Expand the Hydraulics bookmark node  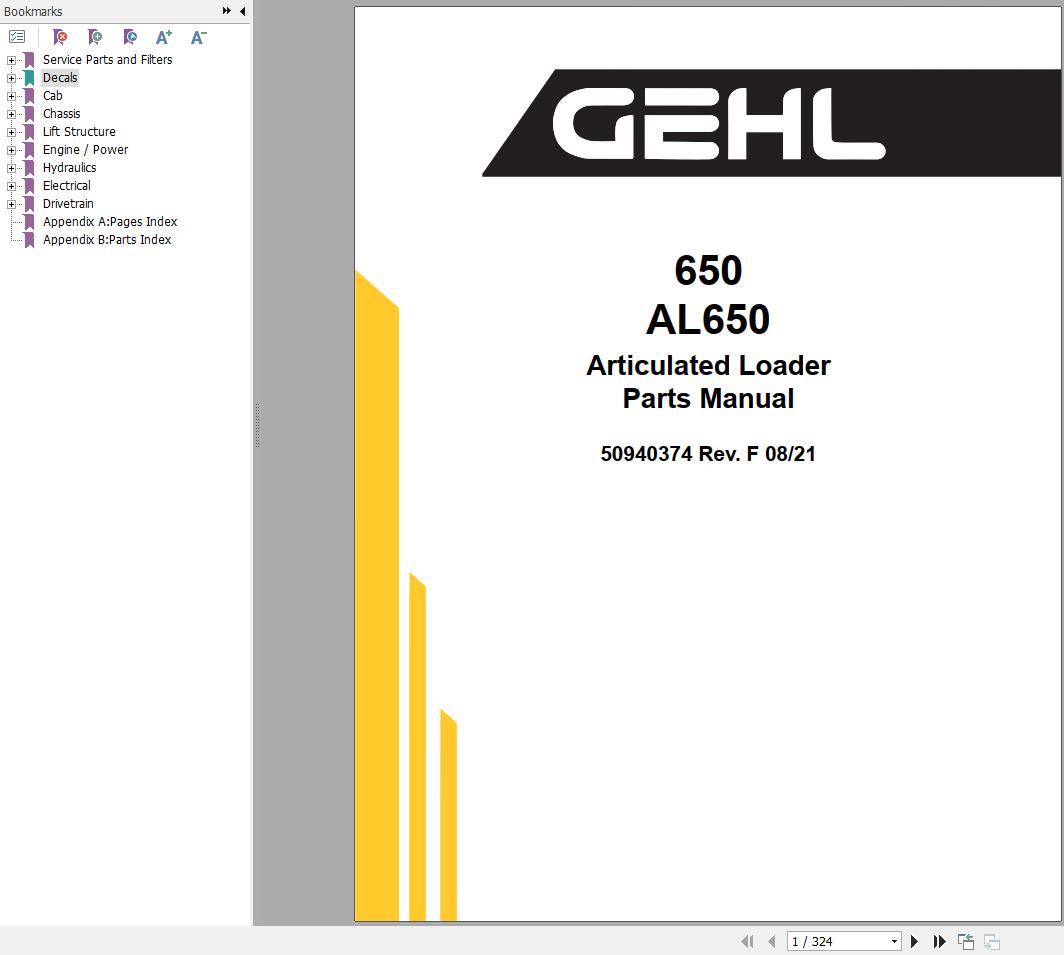click(x=11, y=168)
